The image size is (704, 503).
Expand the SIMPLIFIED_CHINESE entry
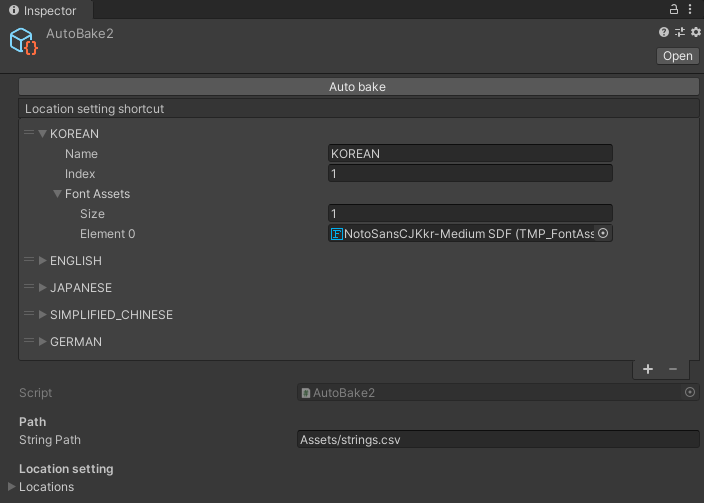coord(43,314)
